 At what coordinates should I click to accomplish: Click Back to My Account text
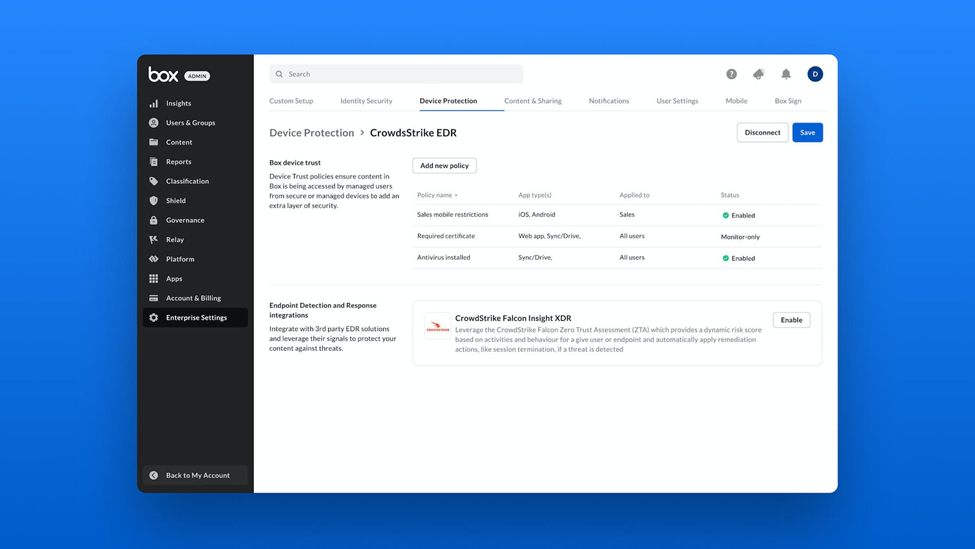[x=198, y=475]
